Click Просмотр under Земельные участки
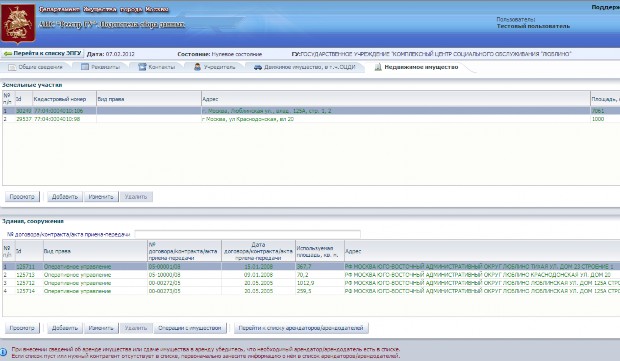 [22, 197]
